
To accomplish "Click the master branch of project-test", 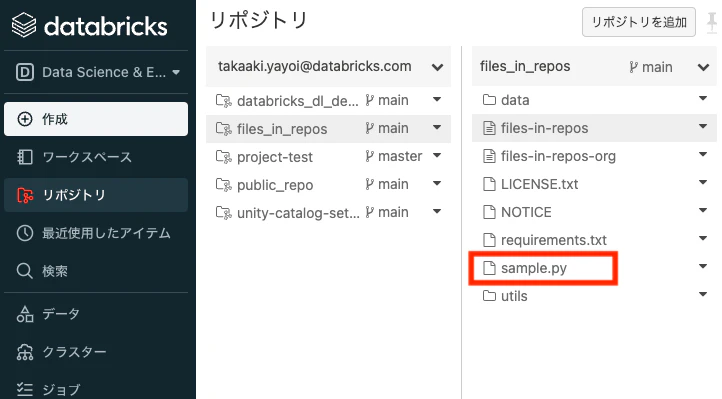I will point(394,156).
